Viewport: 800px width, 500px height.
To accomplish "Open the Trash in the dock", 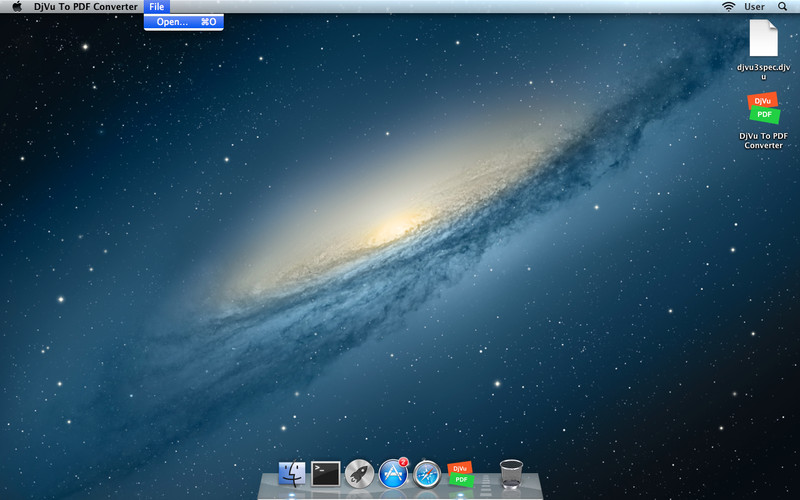I will (x=511, y=472).
